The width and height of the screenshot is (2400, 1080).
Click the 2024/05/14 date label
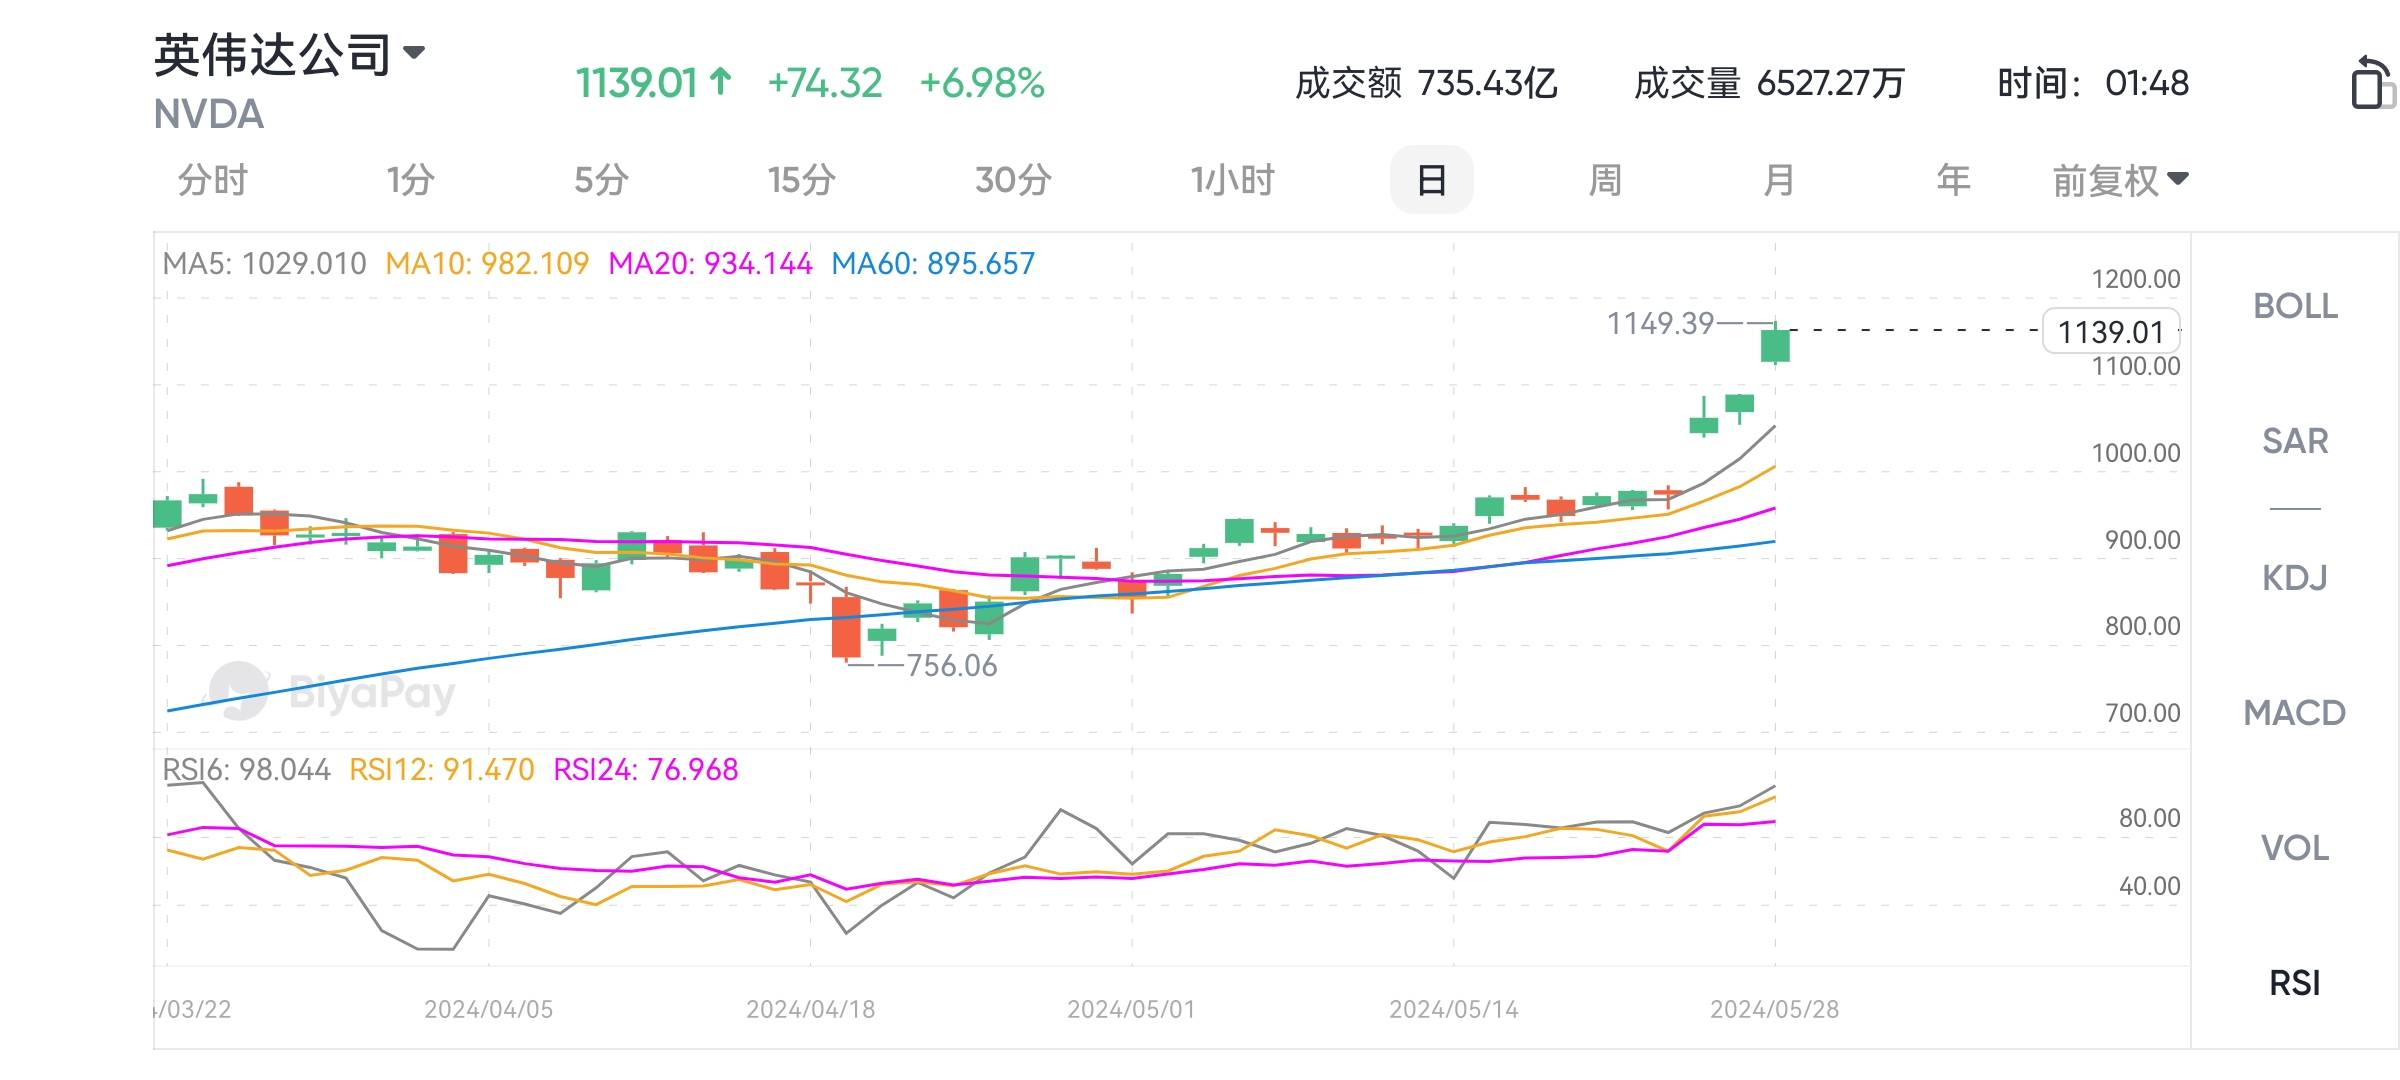[x=1453, y=1009]
